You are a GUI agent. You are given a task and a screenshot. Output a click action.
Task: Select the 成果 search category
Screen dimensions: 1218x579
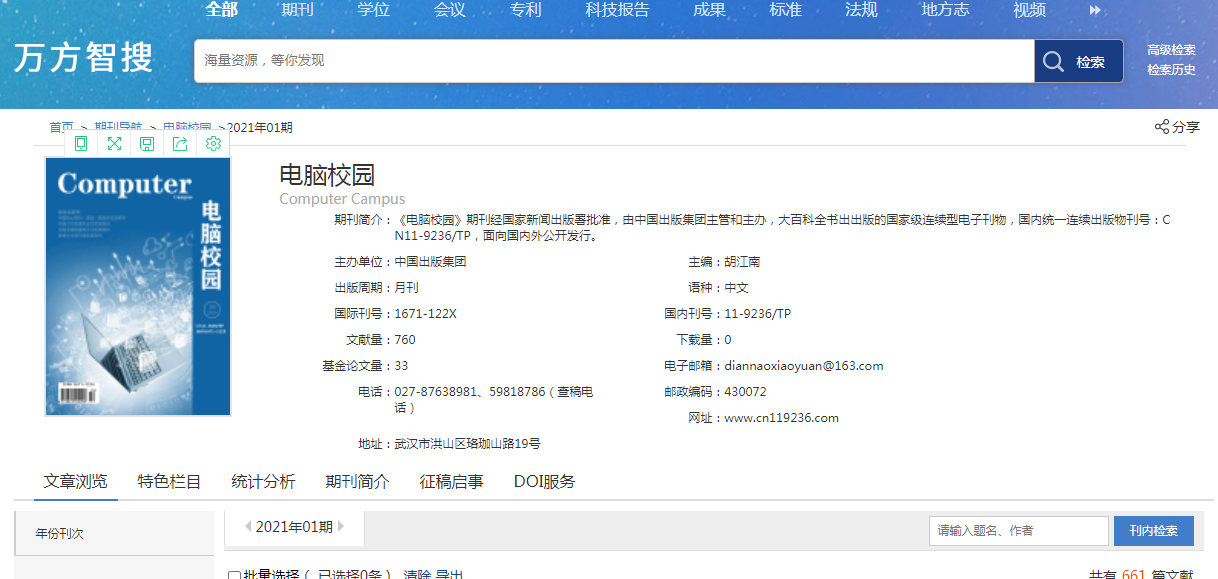[x=710, y=10]
